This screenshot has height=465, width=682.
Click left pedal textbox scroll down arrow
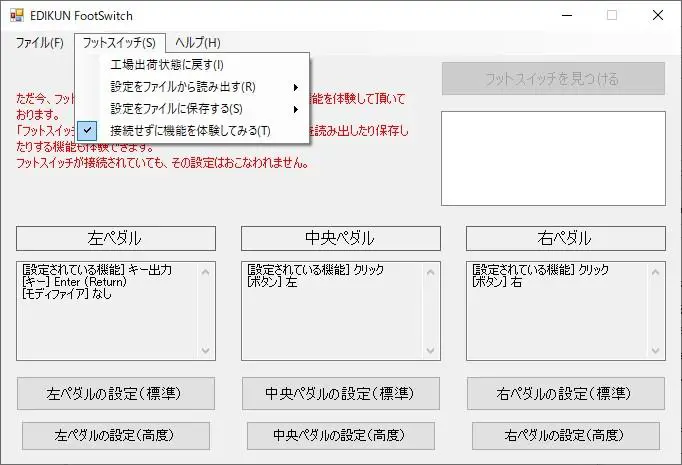tap(206, 350)
